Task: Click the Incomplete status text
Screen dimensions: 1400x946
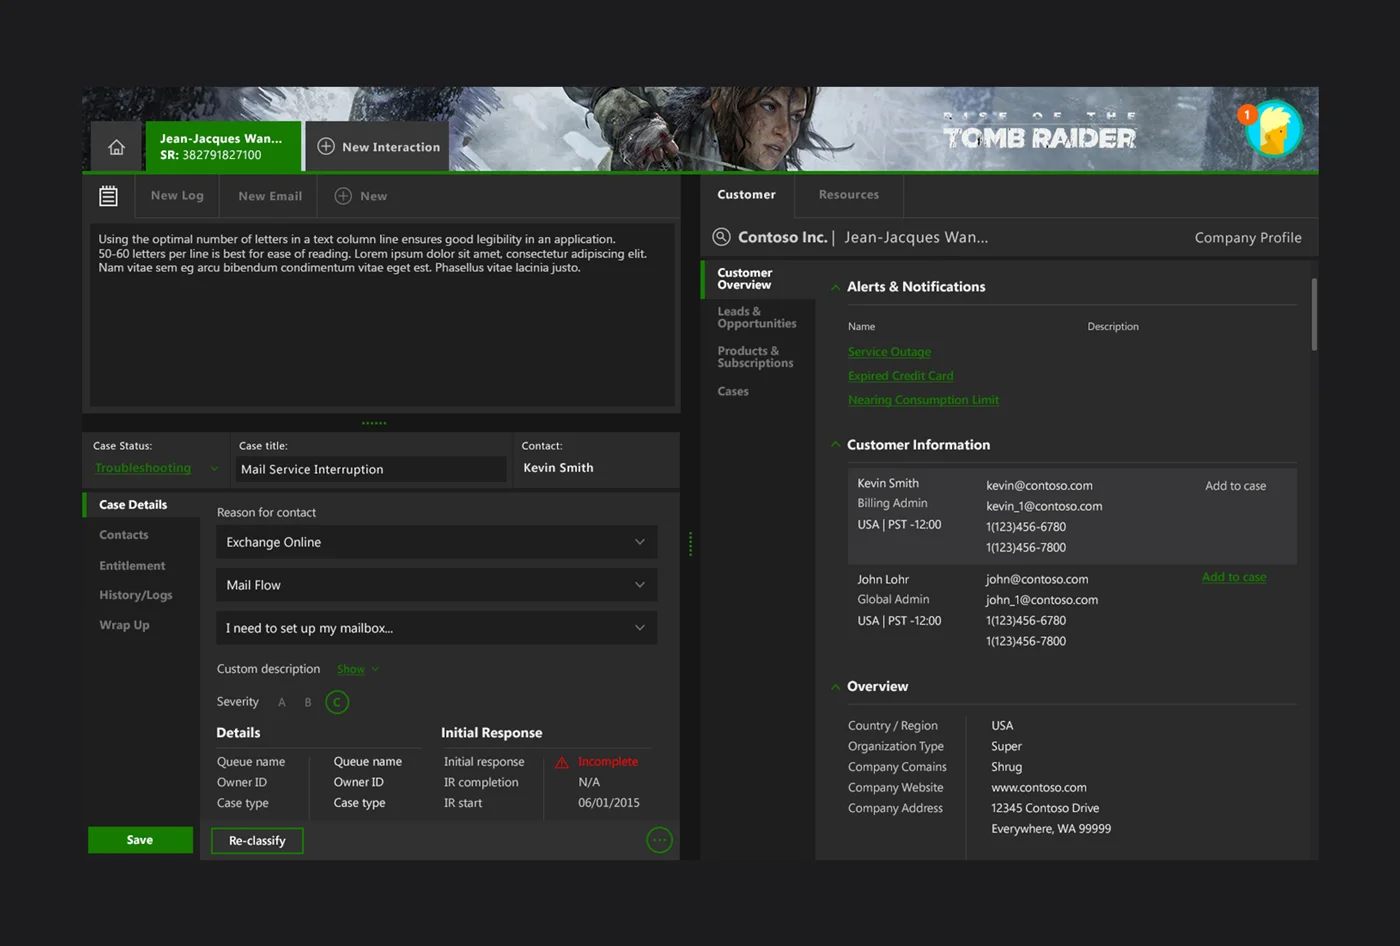Action: tap(608, 762)
